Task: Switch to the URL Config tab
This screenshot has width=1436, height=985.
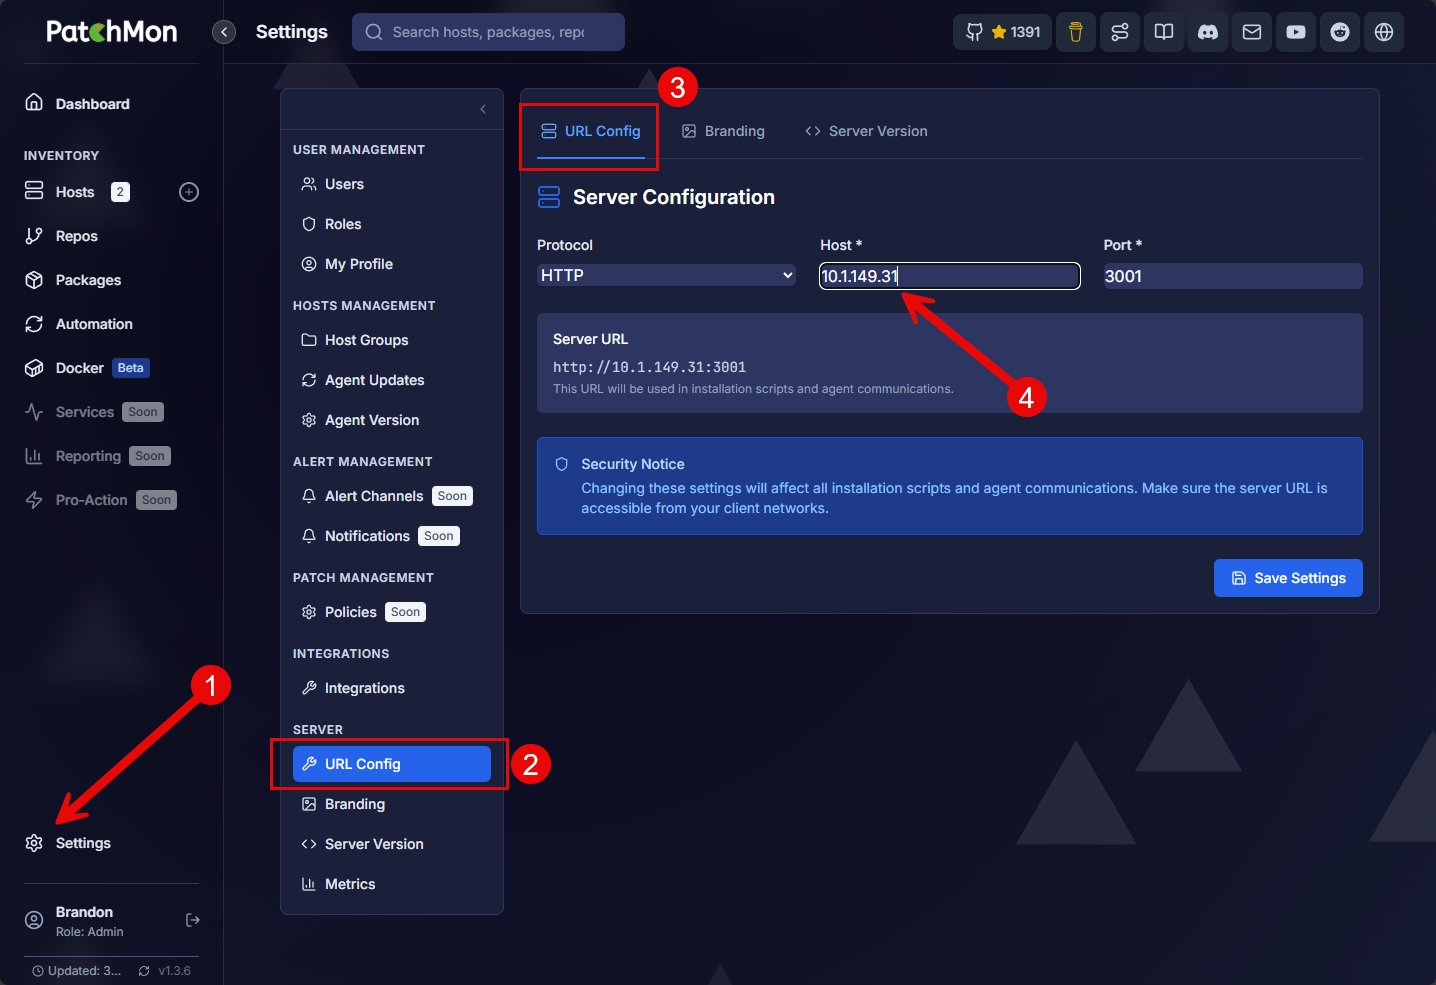Action: click(x=590, y=131)
